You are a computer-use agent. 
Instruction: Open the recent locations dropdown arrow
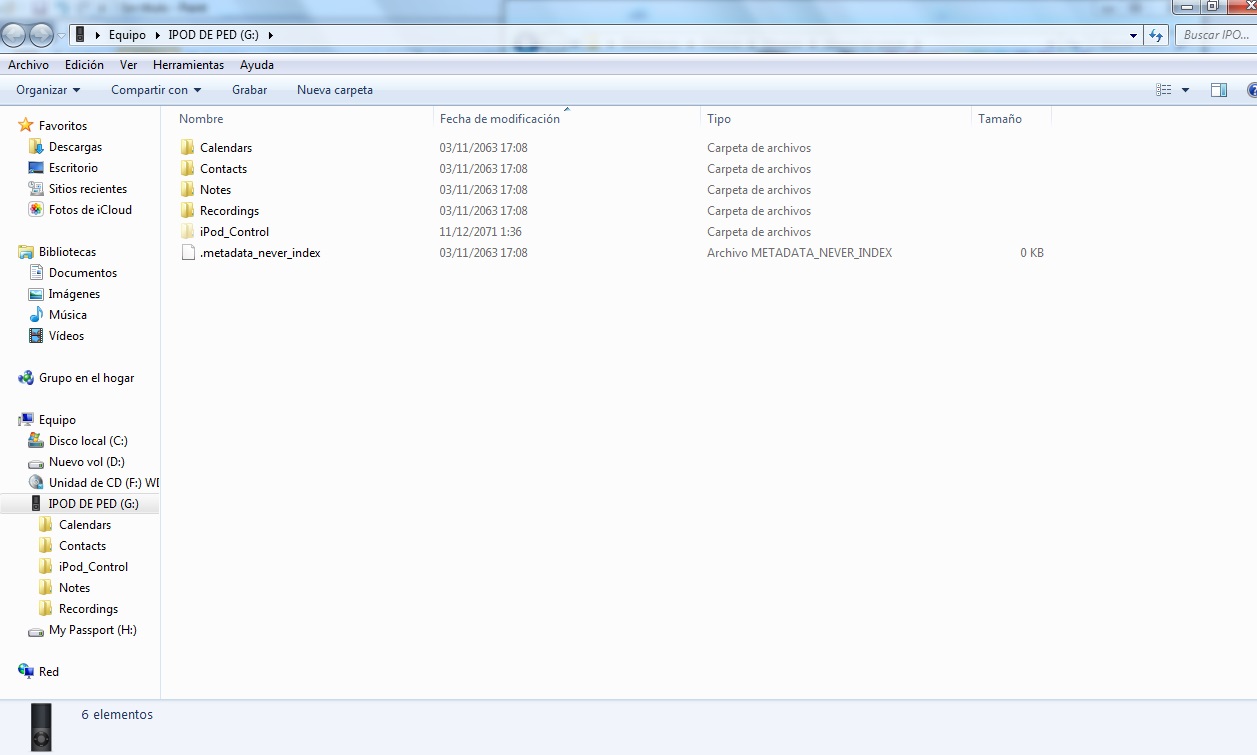(x=61, y=35)
